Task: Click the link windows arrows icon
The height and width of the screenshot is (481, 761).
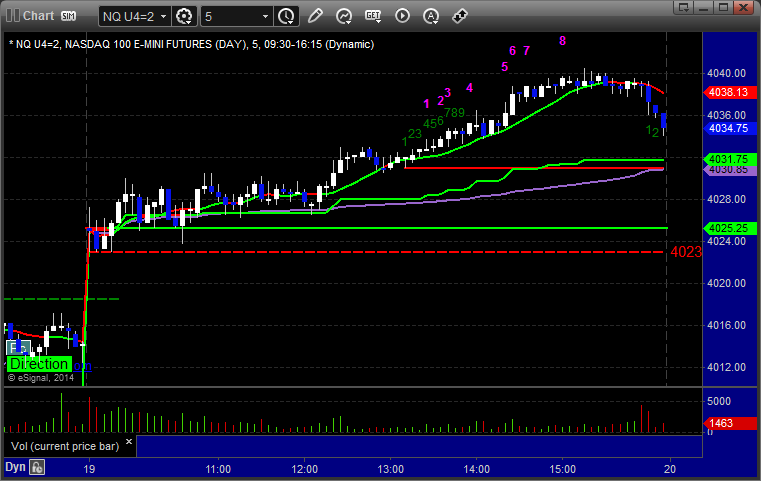Action: (x=460, y=16)
